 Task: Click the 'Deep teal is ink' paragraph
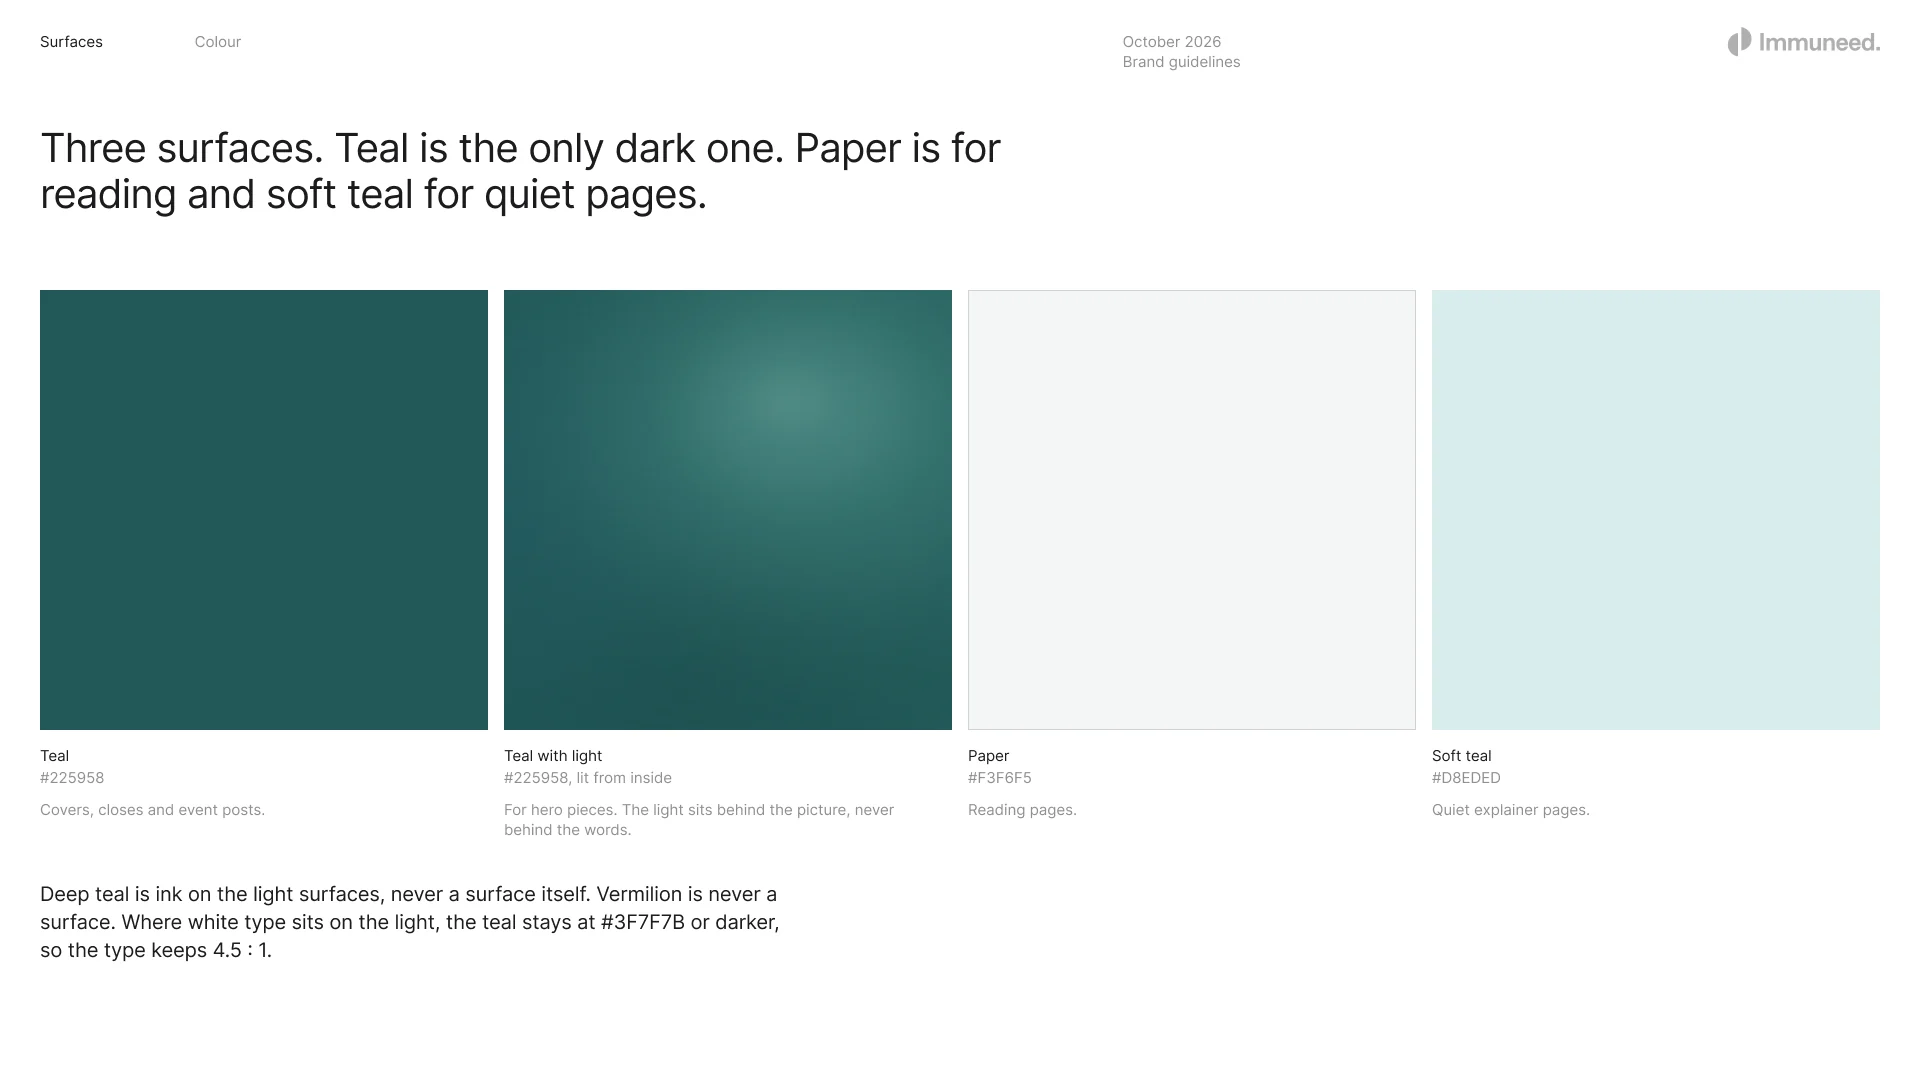pos(409,922)
